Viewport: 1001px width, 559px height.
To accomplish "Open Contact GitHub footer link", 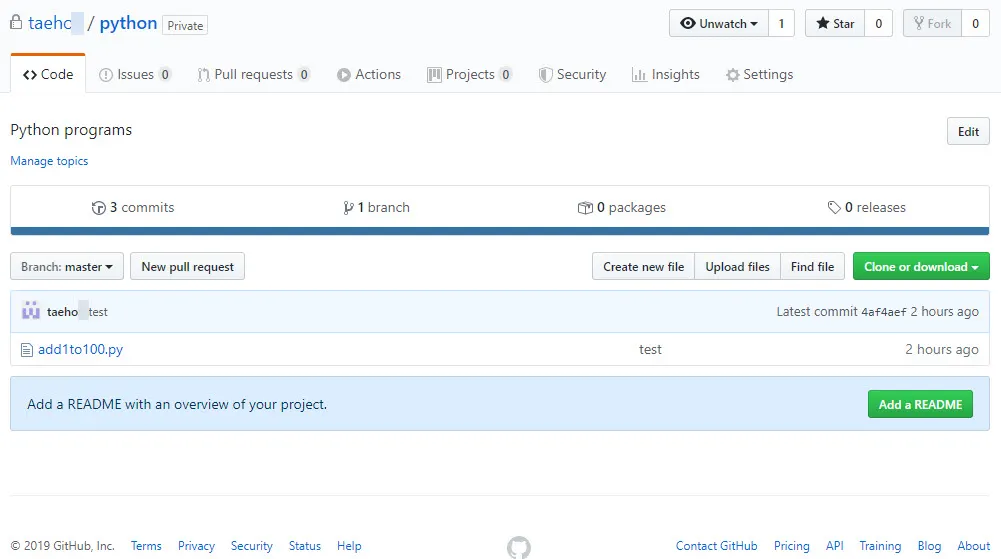I will coord(716,546).
